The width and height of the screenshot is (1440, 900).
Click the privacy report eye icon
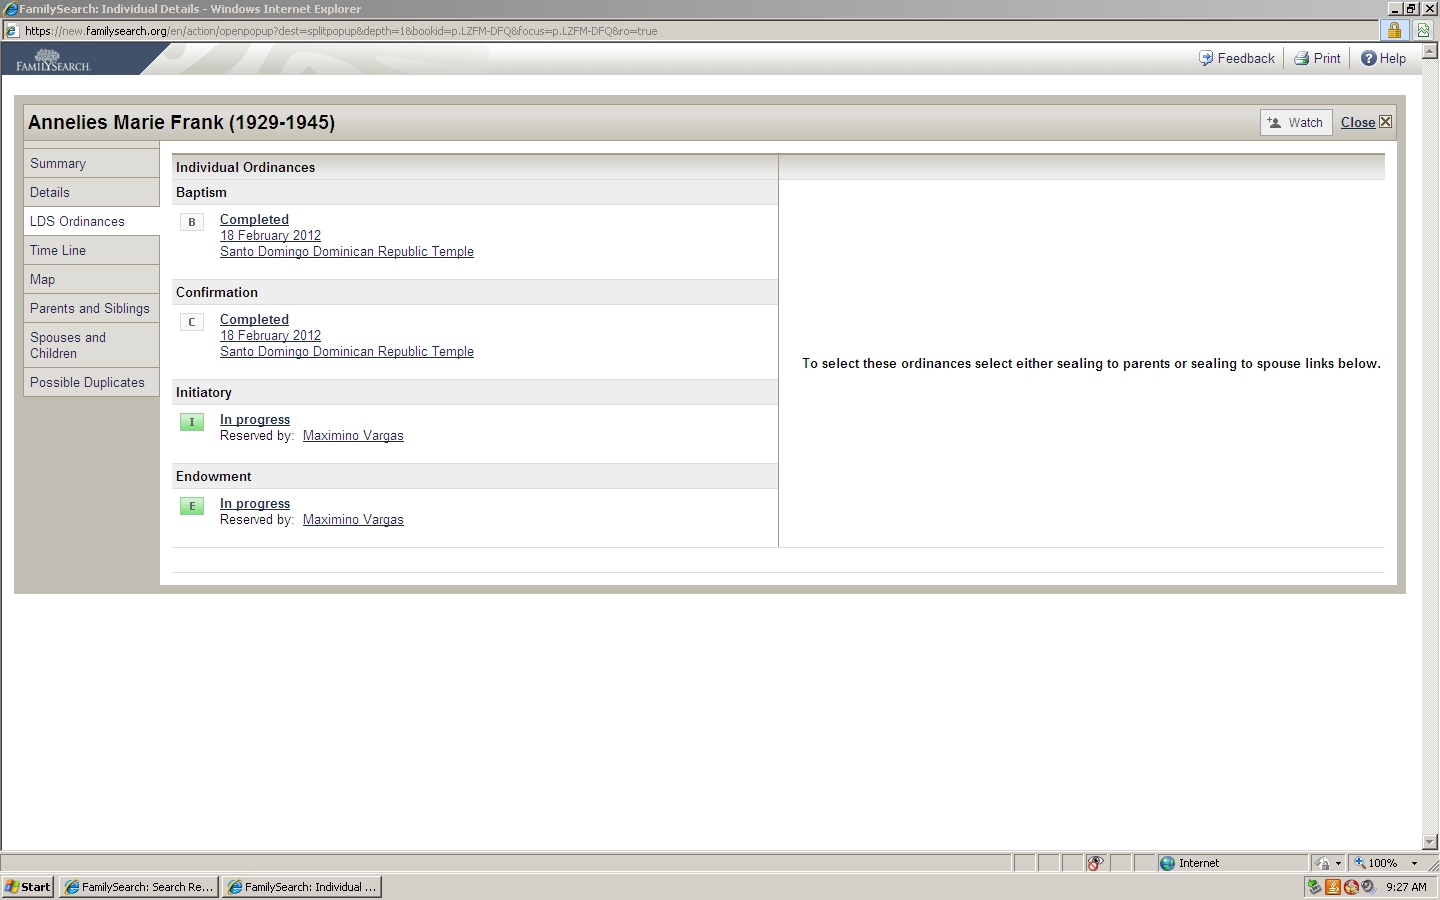1095,863
